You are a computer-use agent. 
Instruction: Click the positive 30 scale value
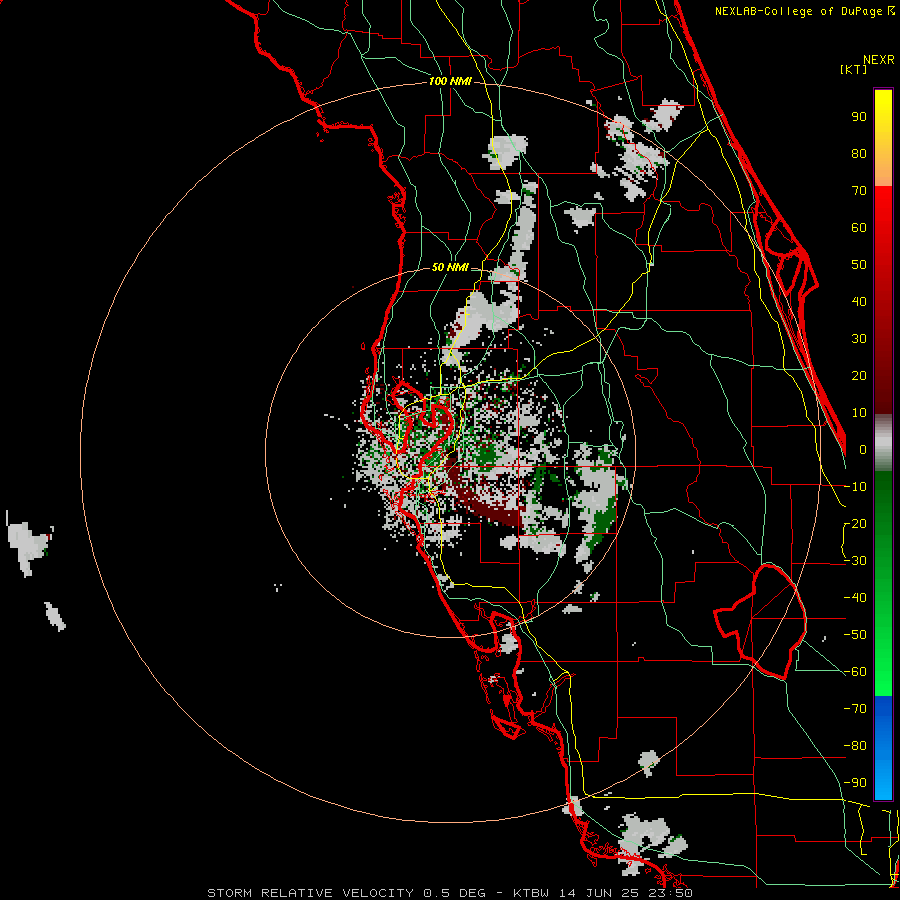[x=859, y=339]
